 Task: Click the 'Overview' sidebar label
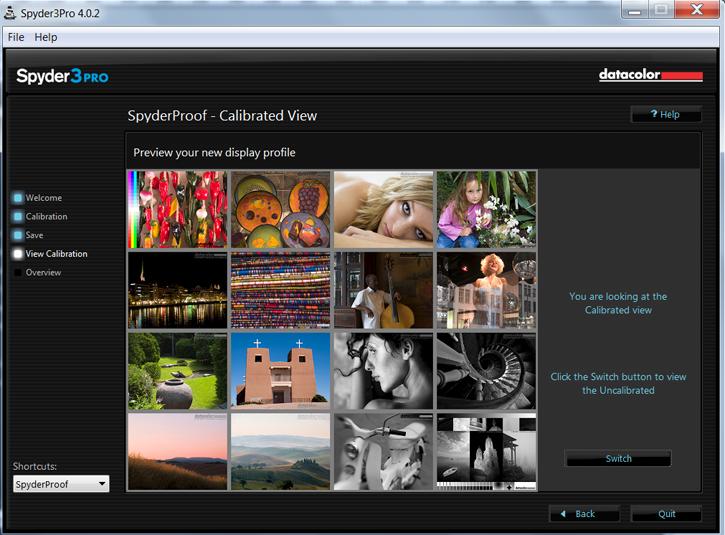coord(43,272)
